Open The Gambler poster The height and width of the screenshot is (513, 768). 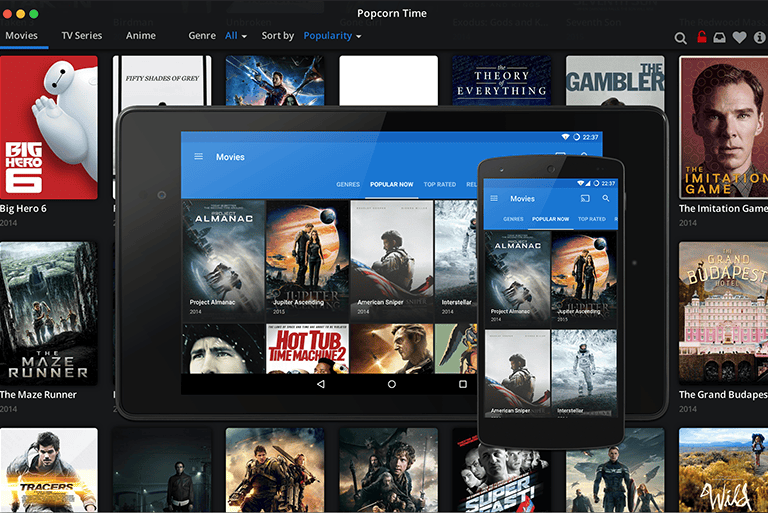(615, 81)
